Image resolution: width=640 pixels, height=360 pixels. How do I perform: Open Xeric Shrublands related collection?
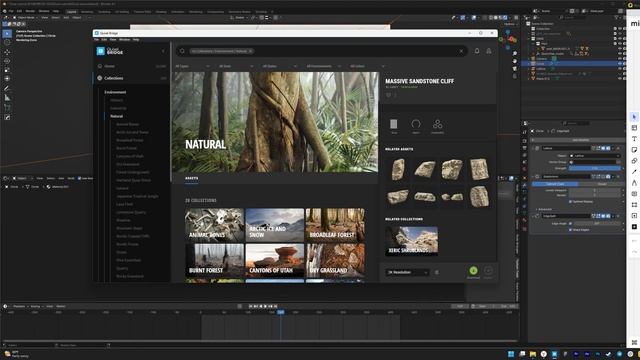411,241
